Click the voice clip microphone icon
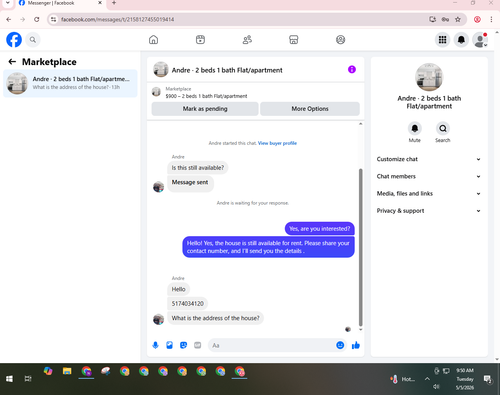Viewport: 500px width, 395px height. 155,345
